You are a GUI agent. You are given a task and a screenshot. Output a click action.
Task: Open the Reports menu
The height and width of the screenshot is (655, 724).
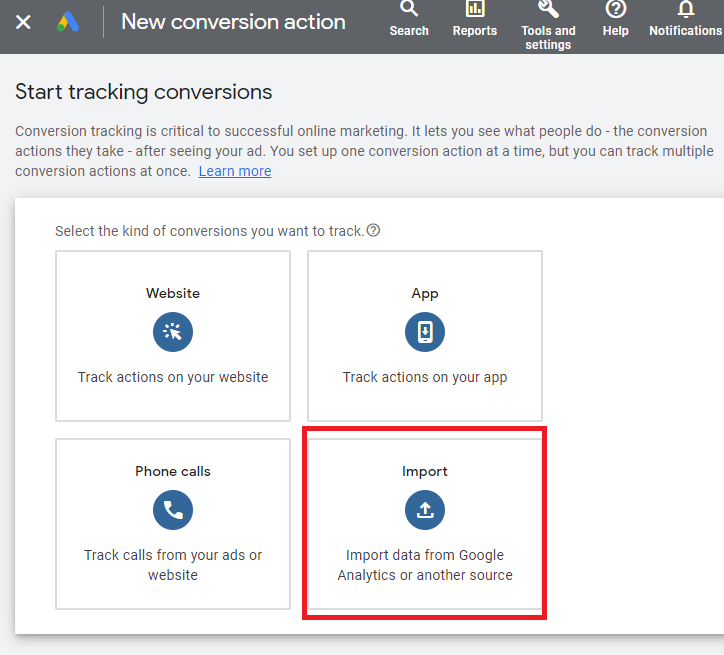click(475, 20)
